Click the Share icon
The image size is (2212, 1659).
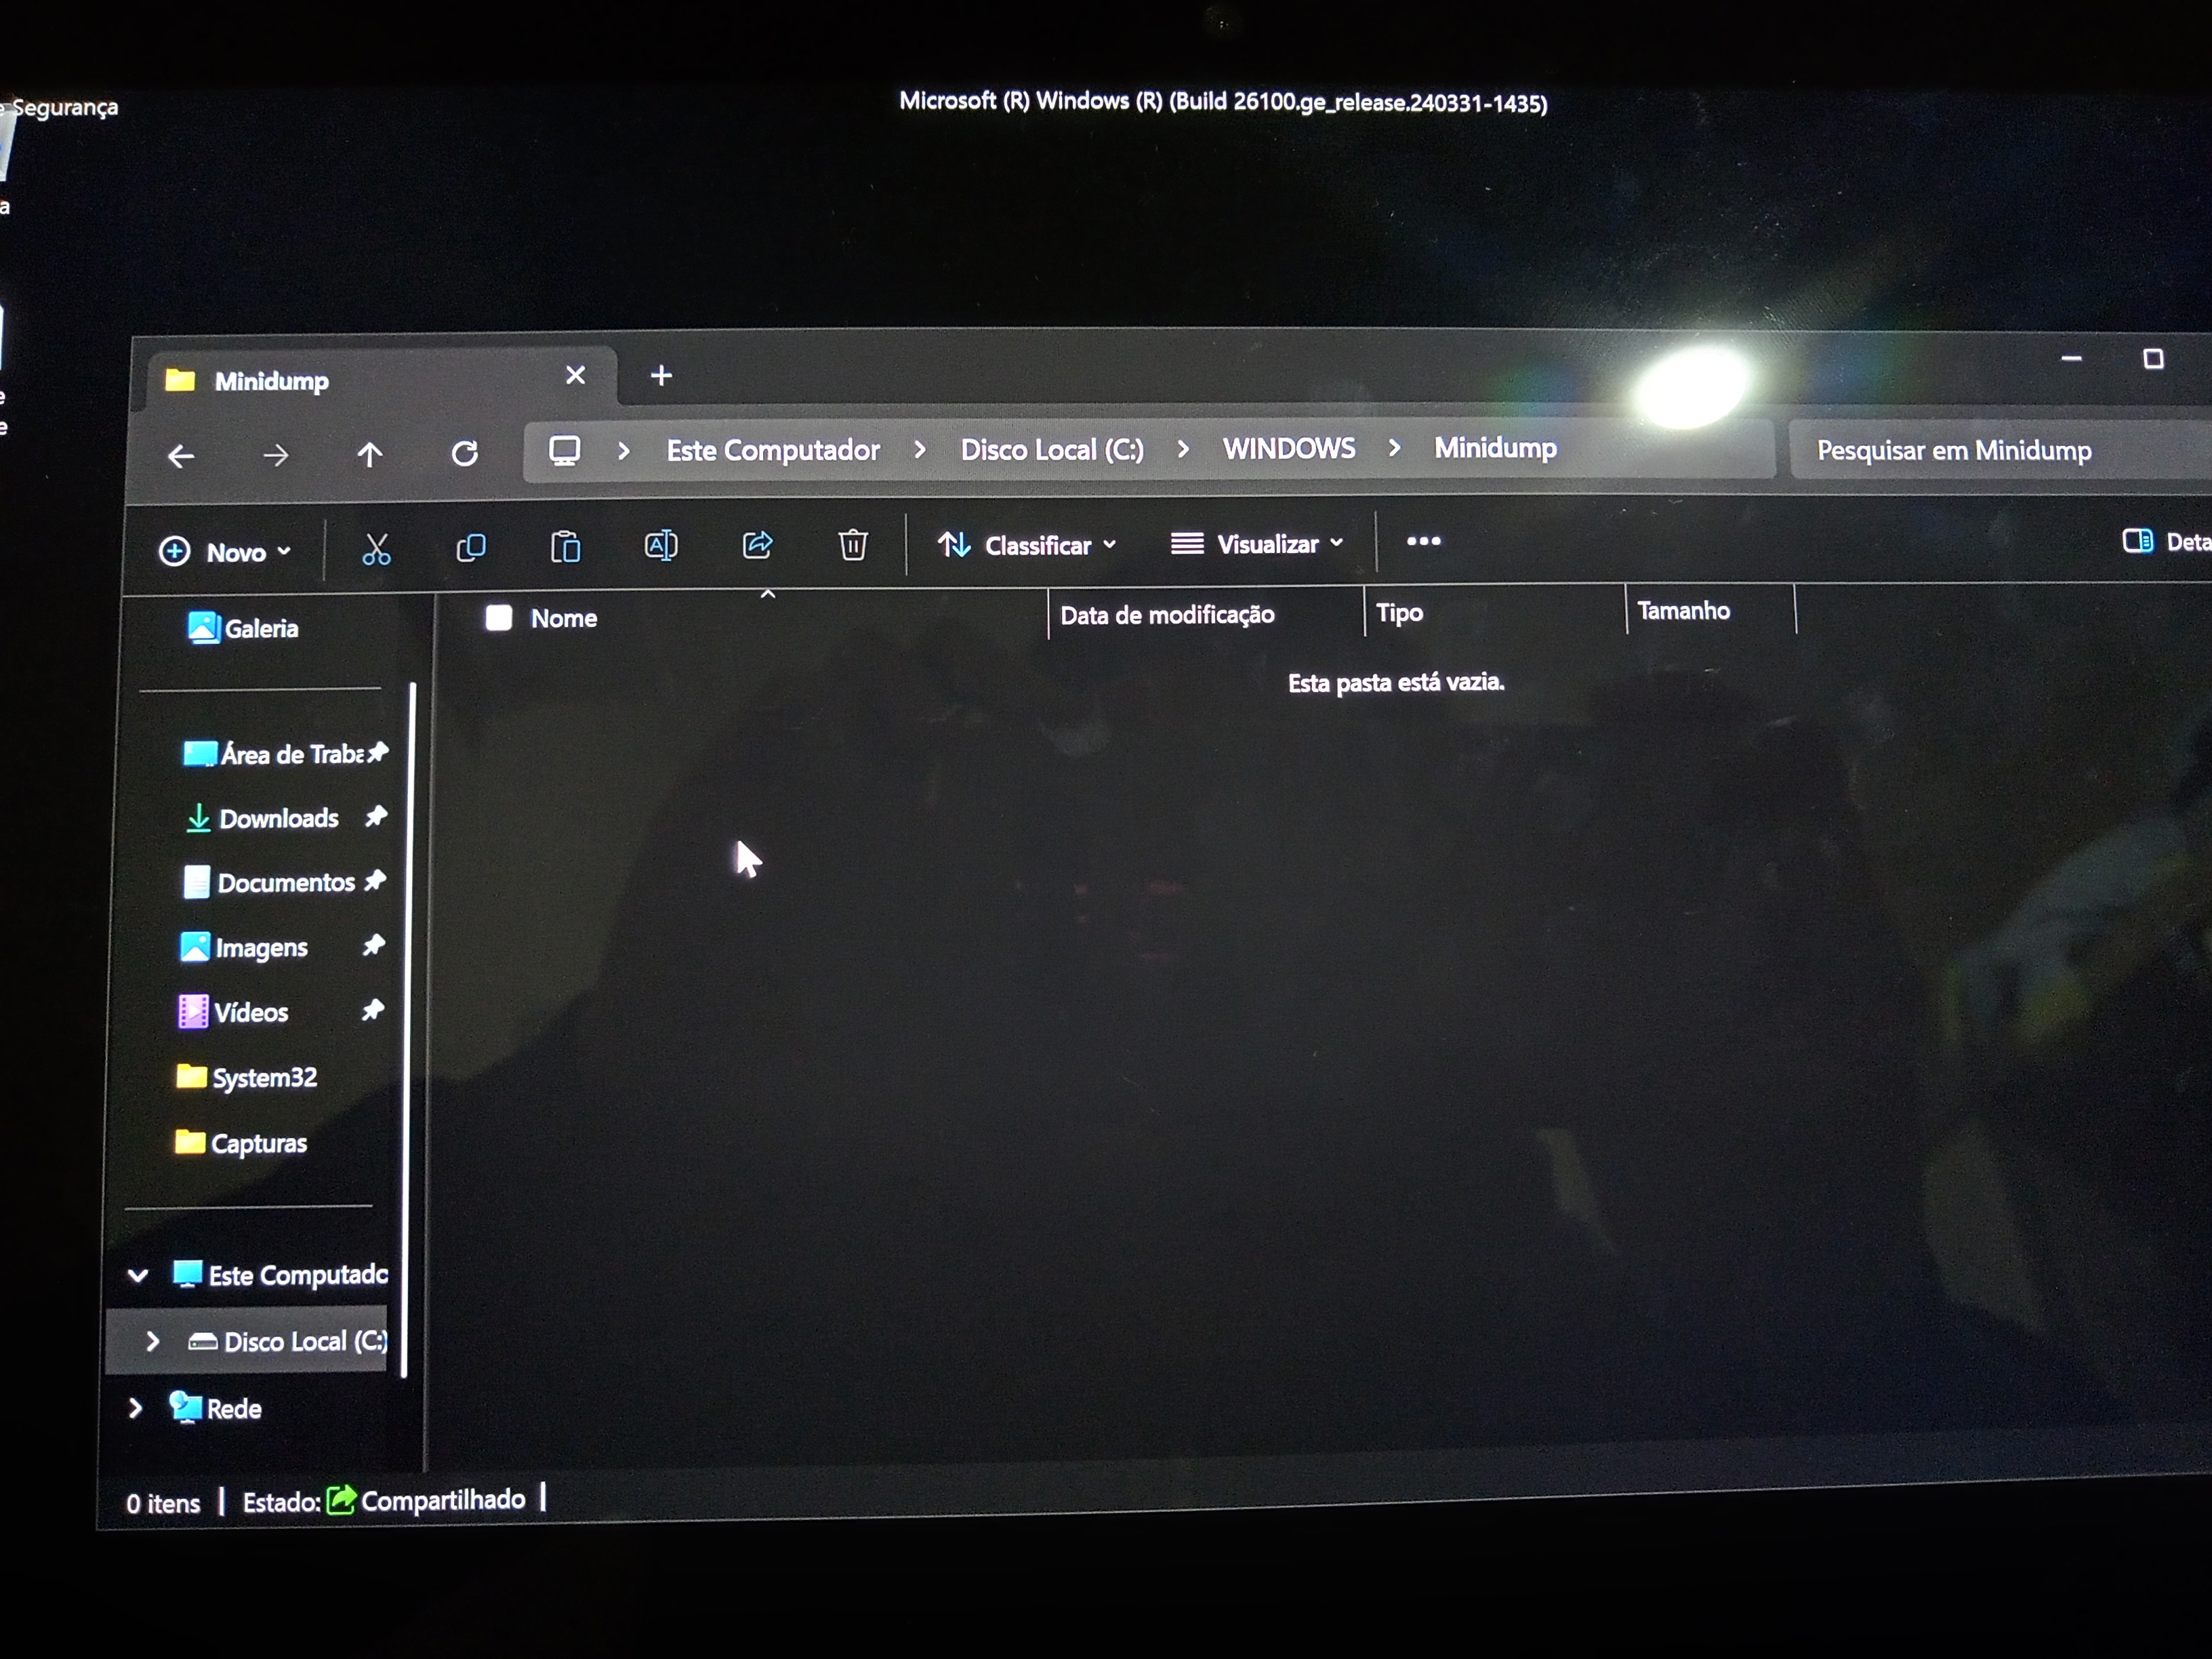click(x=757, y=544)
